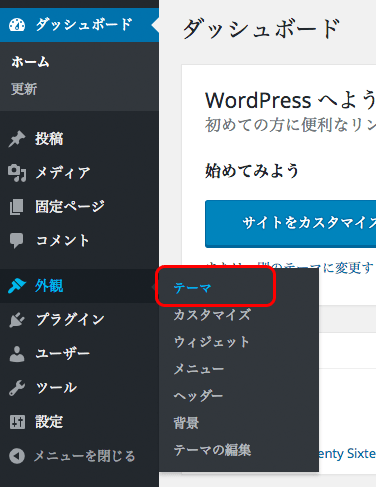Click the pushpin icon beside 投稿
376x487 pixels.
(17, 139)
